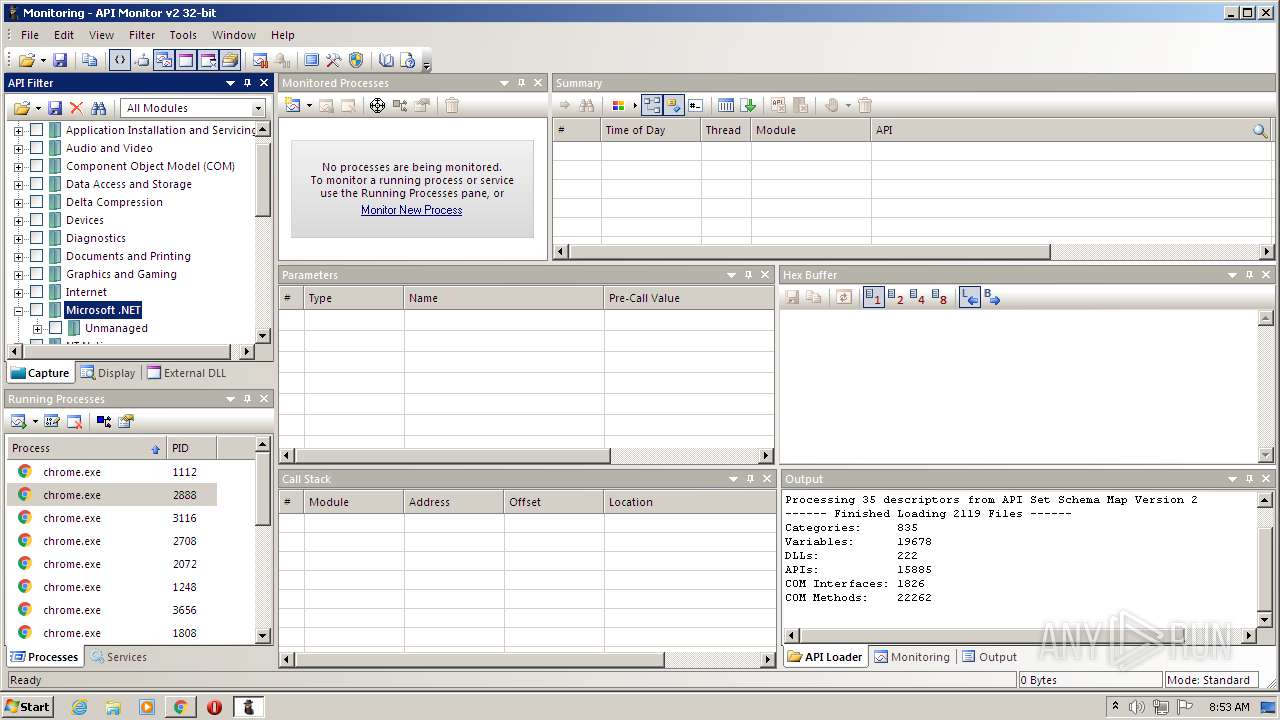The width and height of the screenshot is (1280, 720).
Task: Click the little-endian L icon in Hex Buffer
Action: [x=969, y=297]
